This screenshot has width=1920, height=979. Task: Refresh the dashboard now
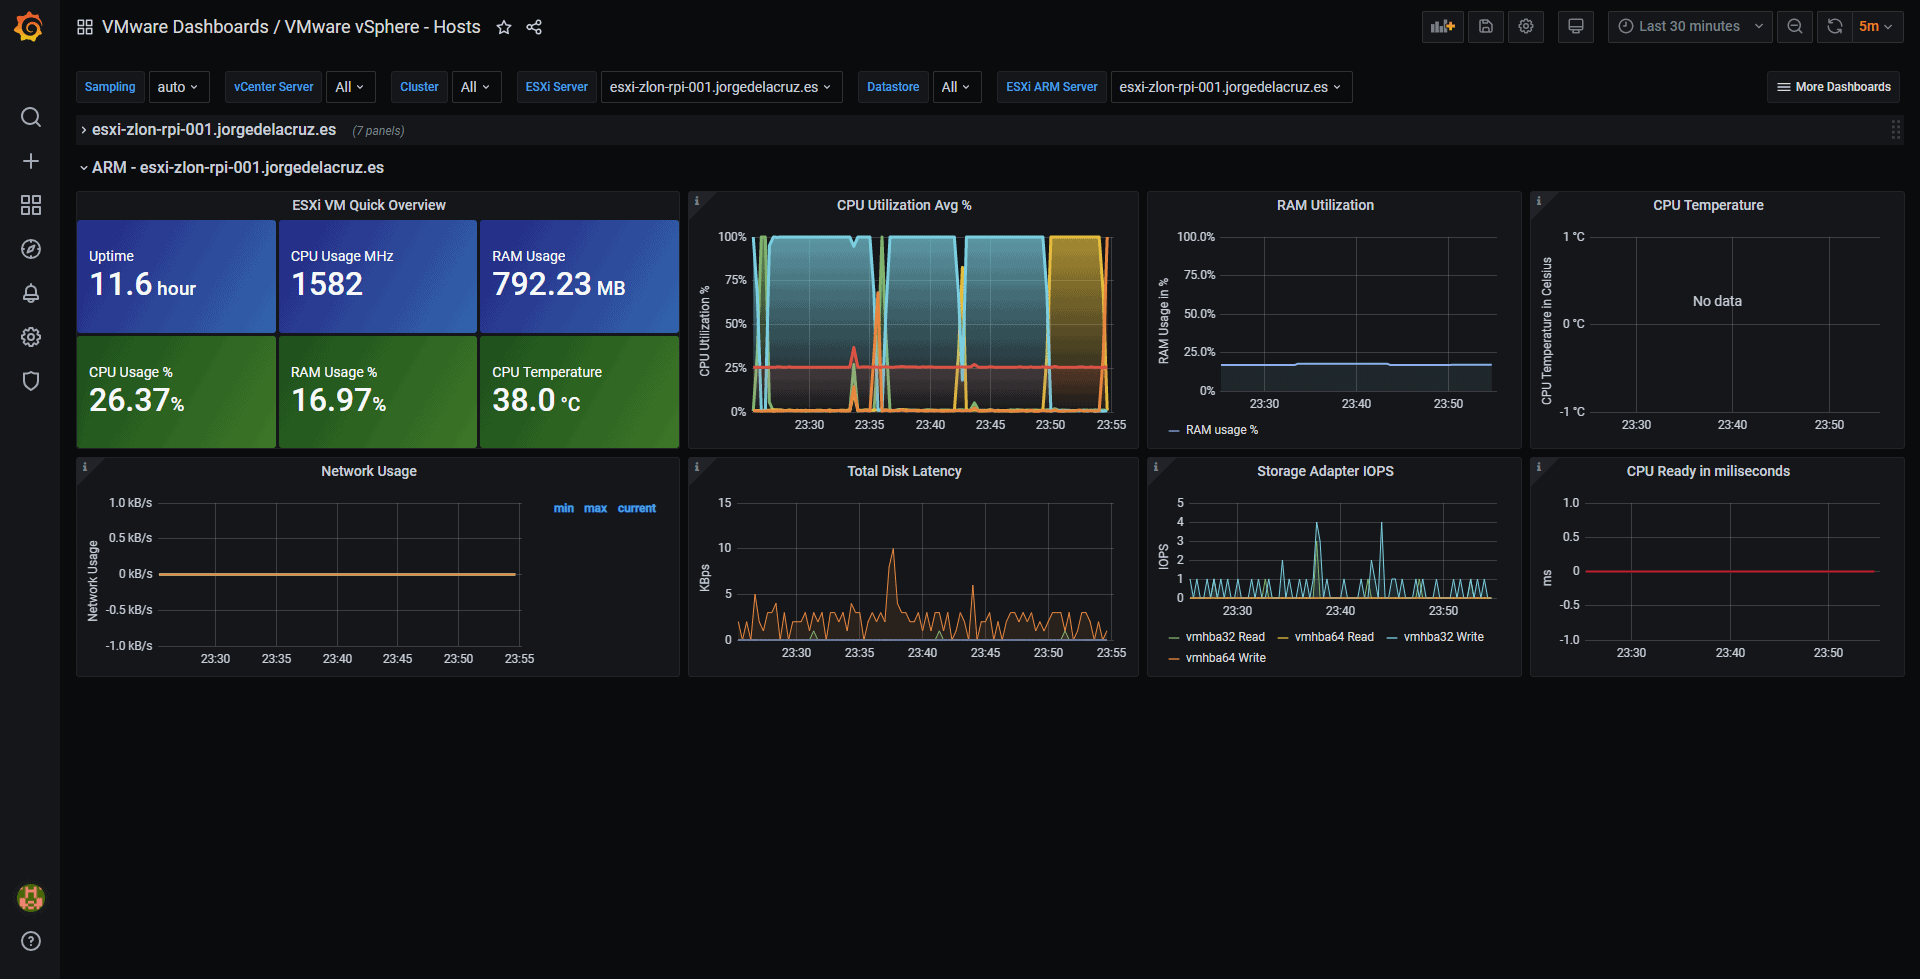(1834, 27)
